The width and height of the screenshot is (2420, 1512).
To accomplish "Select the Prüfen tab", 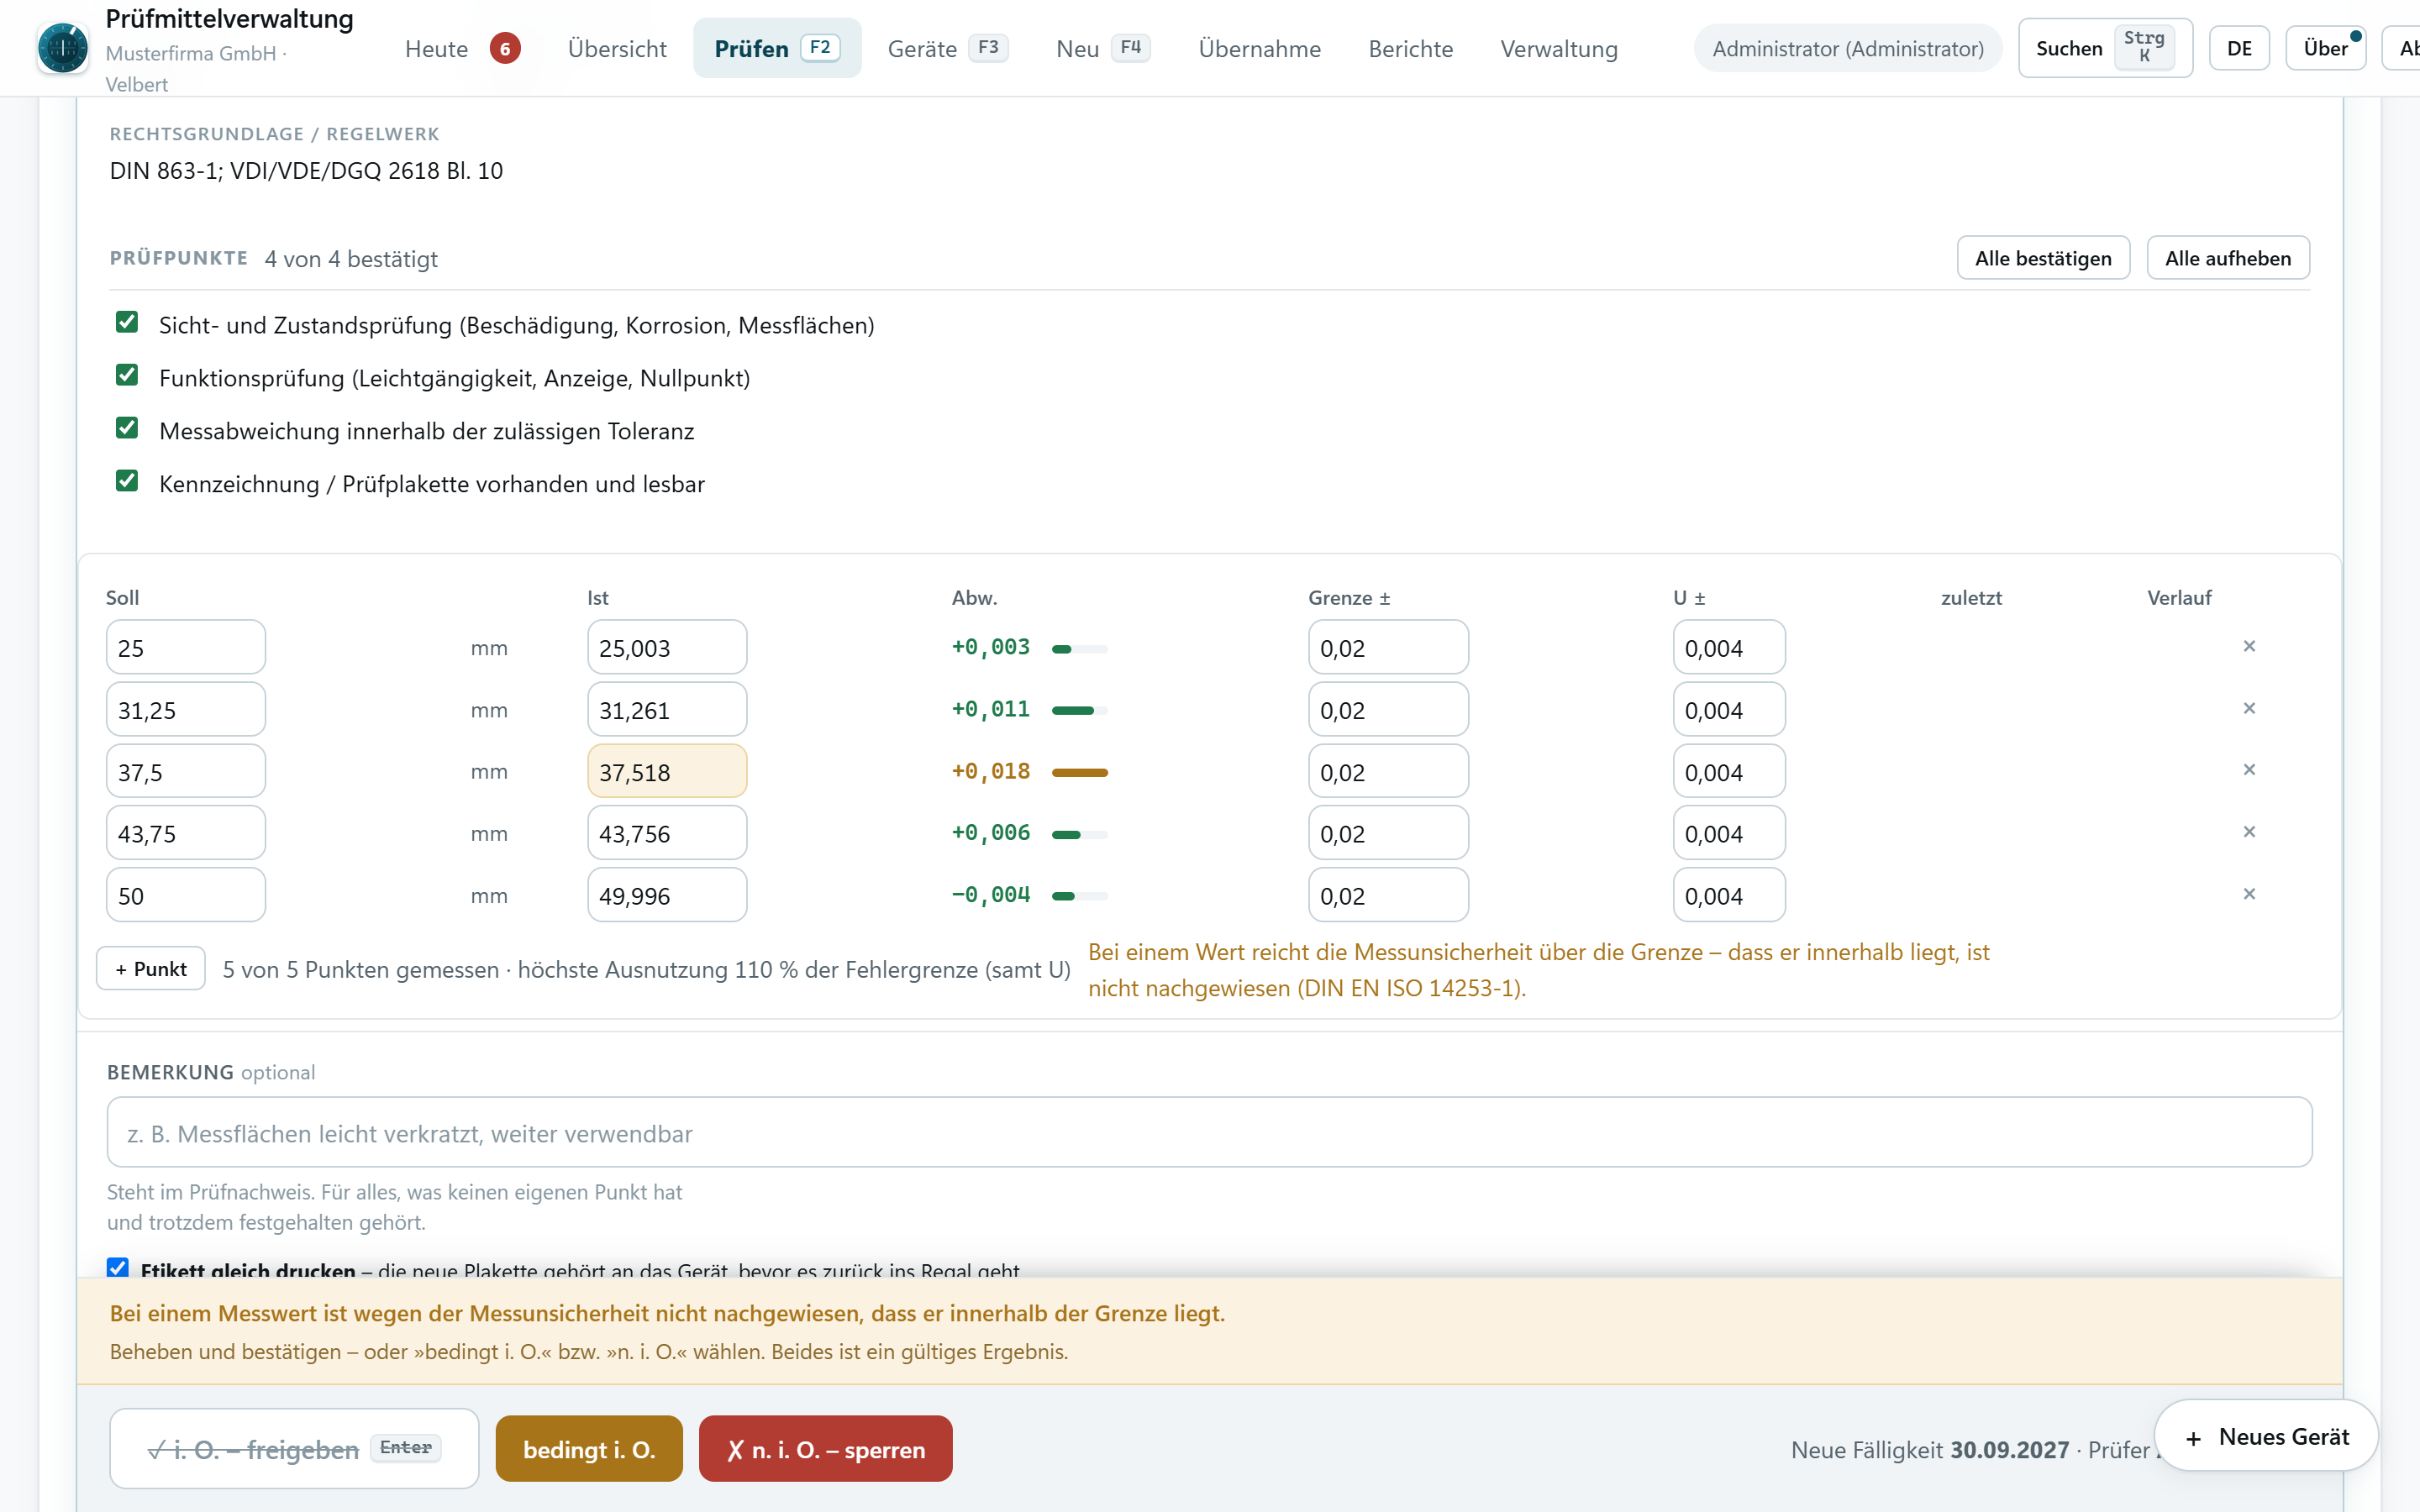I will (777, 48).
